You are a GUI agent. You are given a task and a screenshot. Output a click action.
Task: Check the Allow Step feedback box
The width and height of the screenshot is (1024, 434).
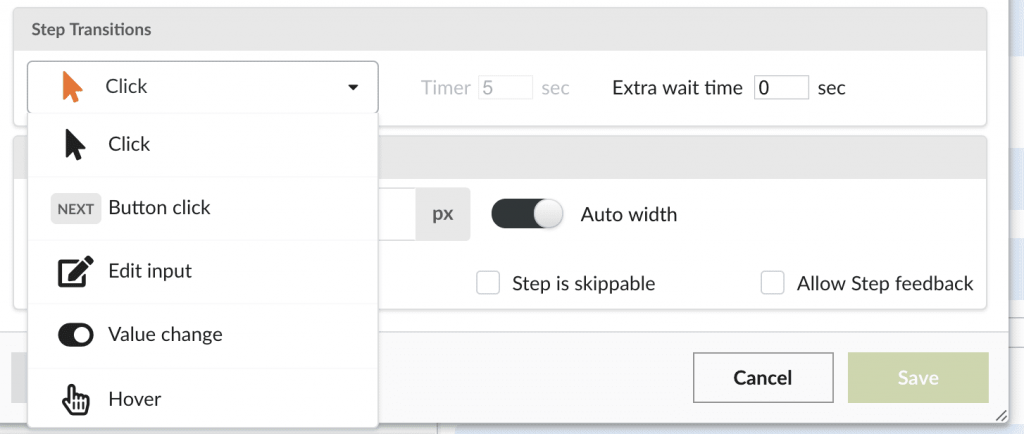(773, 283)
